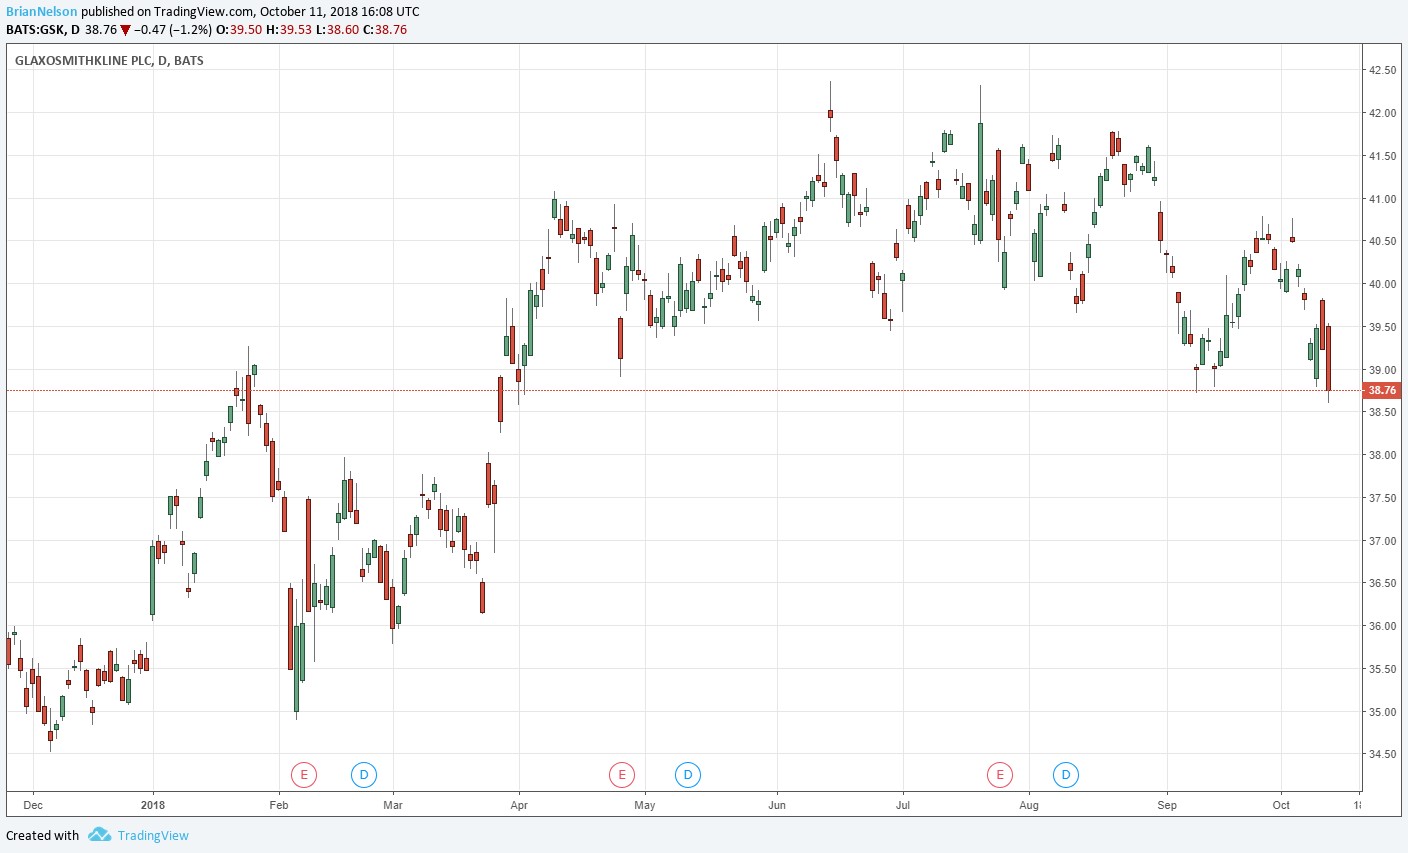Viewport: 1408px width, 853px height.
Task: Click the TradingView cloud logo icon
Action: click(98, 835)
